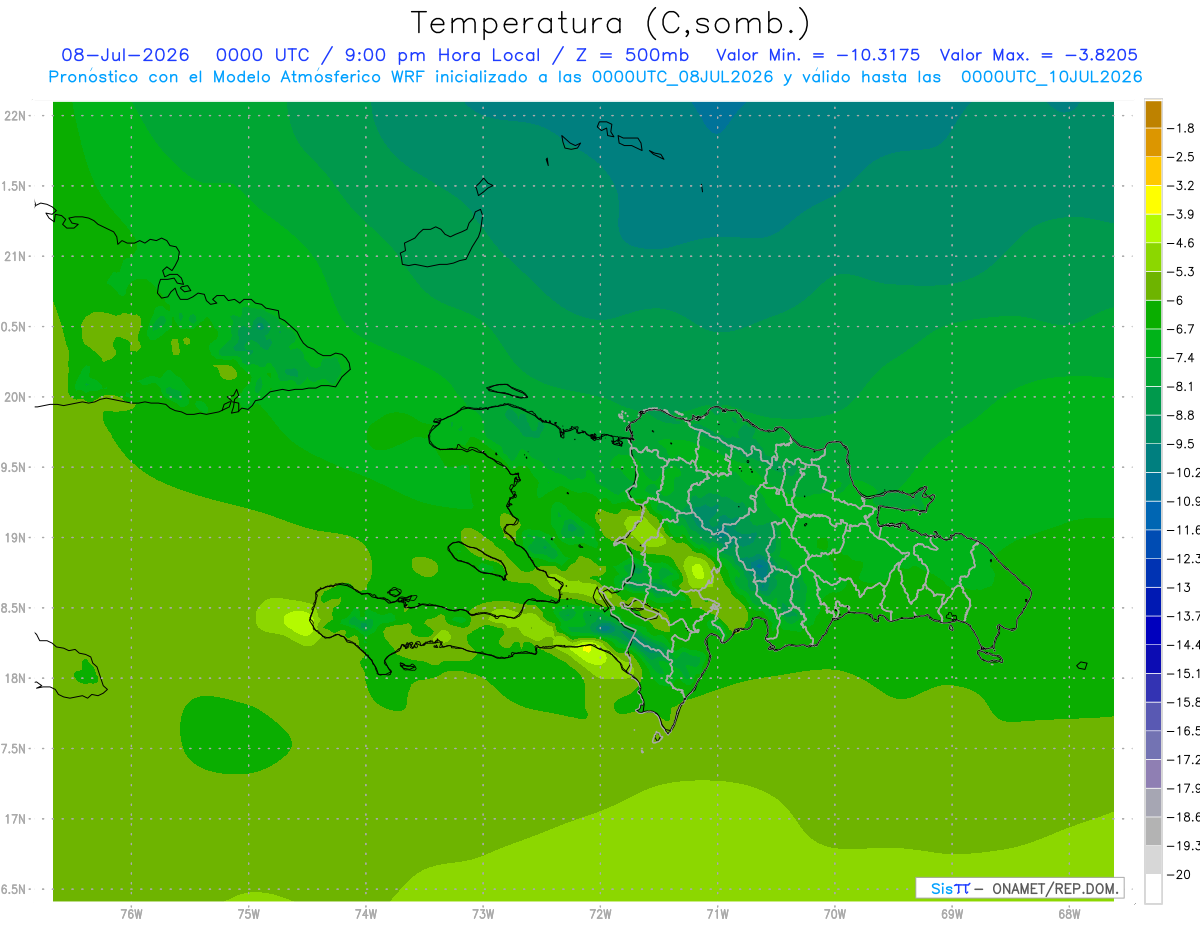Click the "20N" latitude axis label
1200x927 pixels.
pyautogui.click(x=16, y=397)
